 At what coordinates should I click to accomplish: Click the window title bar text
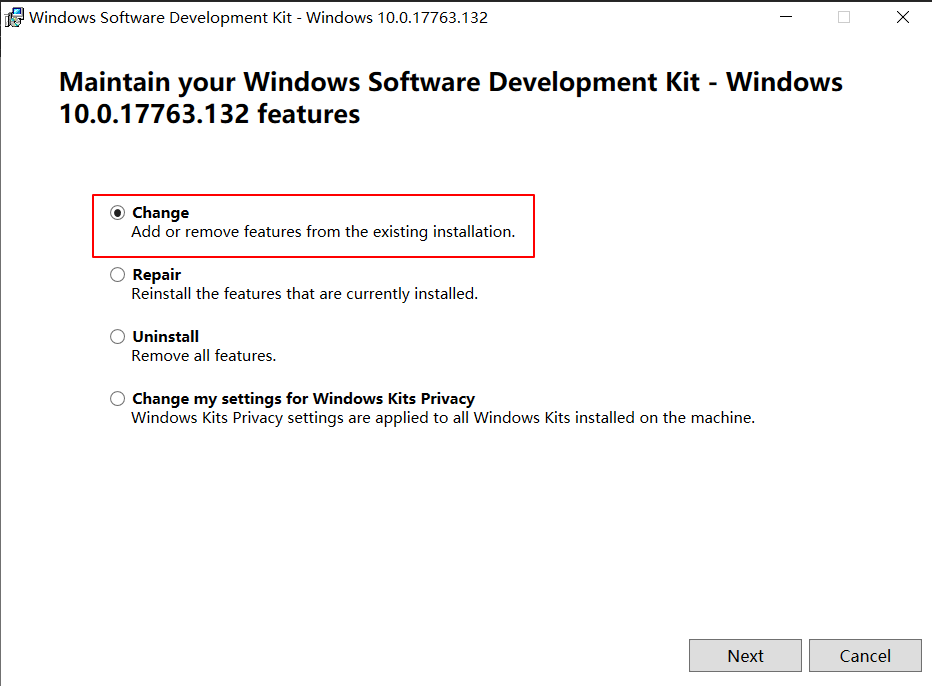click(x=259, y=18)
